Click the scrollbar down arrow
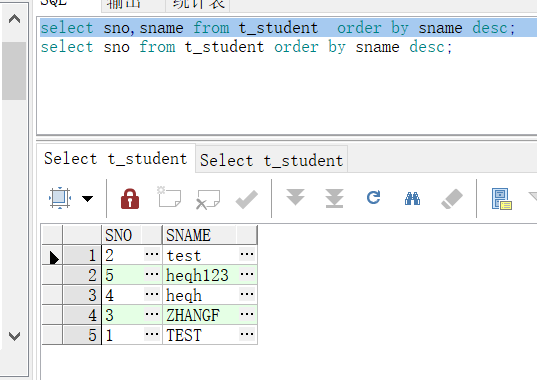 click(14, 336)
